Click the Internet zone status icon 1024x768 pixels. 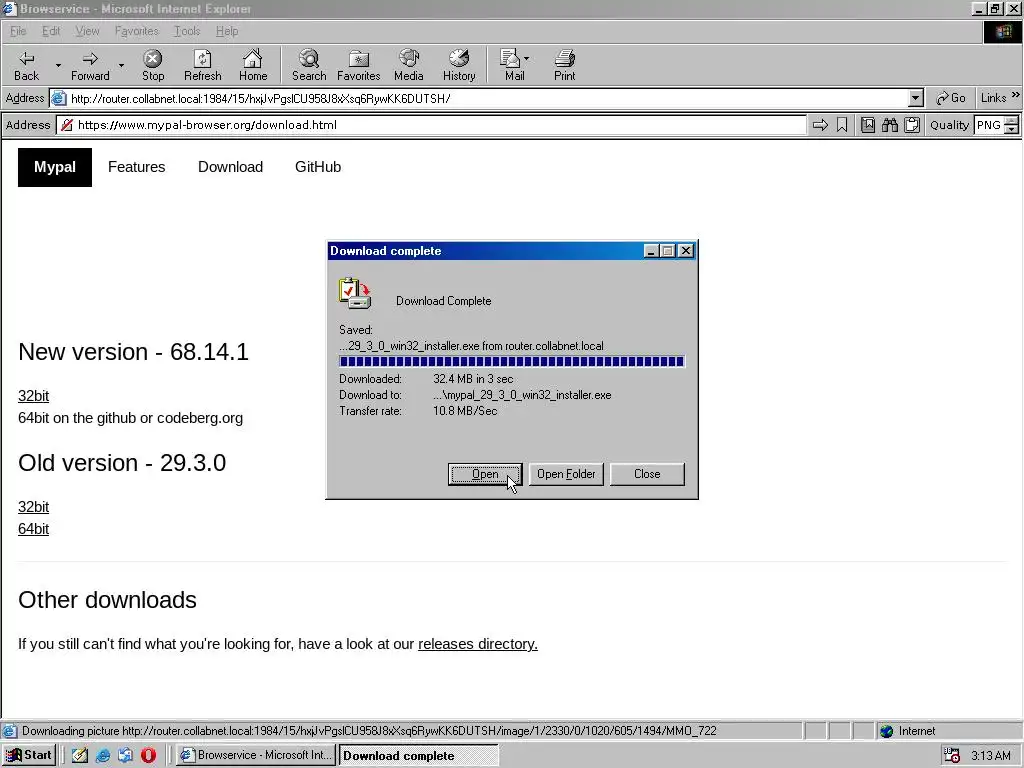point(886,731)
